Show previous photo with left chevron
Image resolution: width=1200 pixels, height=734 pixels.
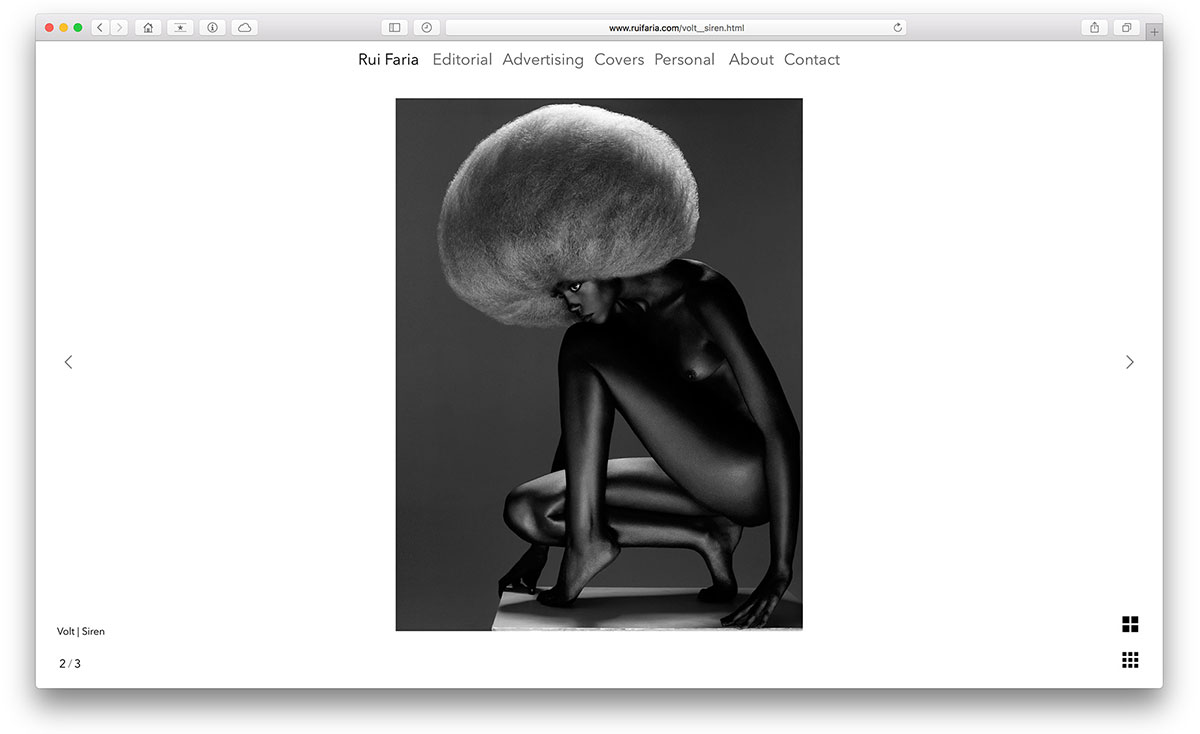pos(68,362)
